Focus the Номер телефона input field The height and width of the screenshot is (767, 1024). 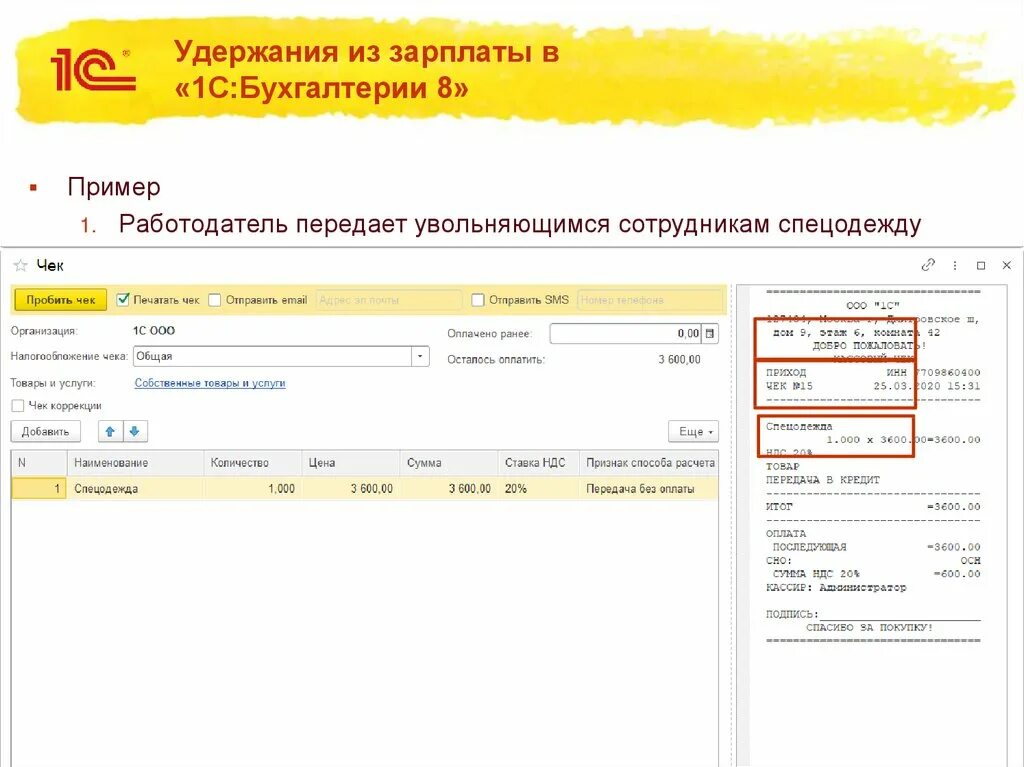click(650, 300)
